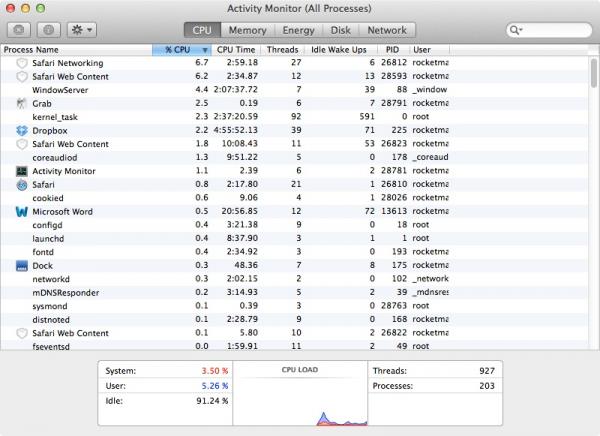Click the shield icon of Safari Web Content at 0.1% CPU
The width and height of the screenshot is (600, 436).
point(22,333)
